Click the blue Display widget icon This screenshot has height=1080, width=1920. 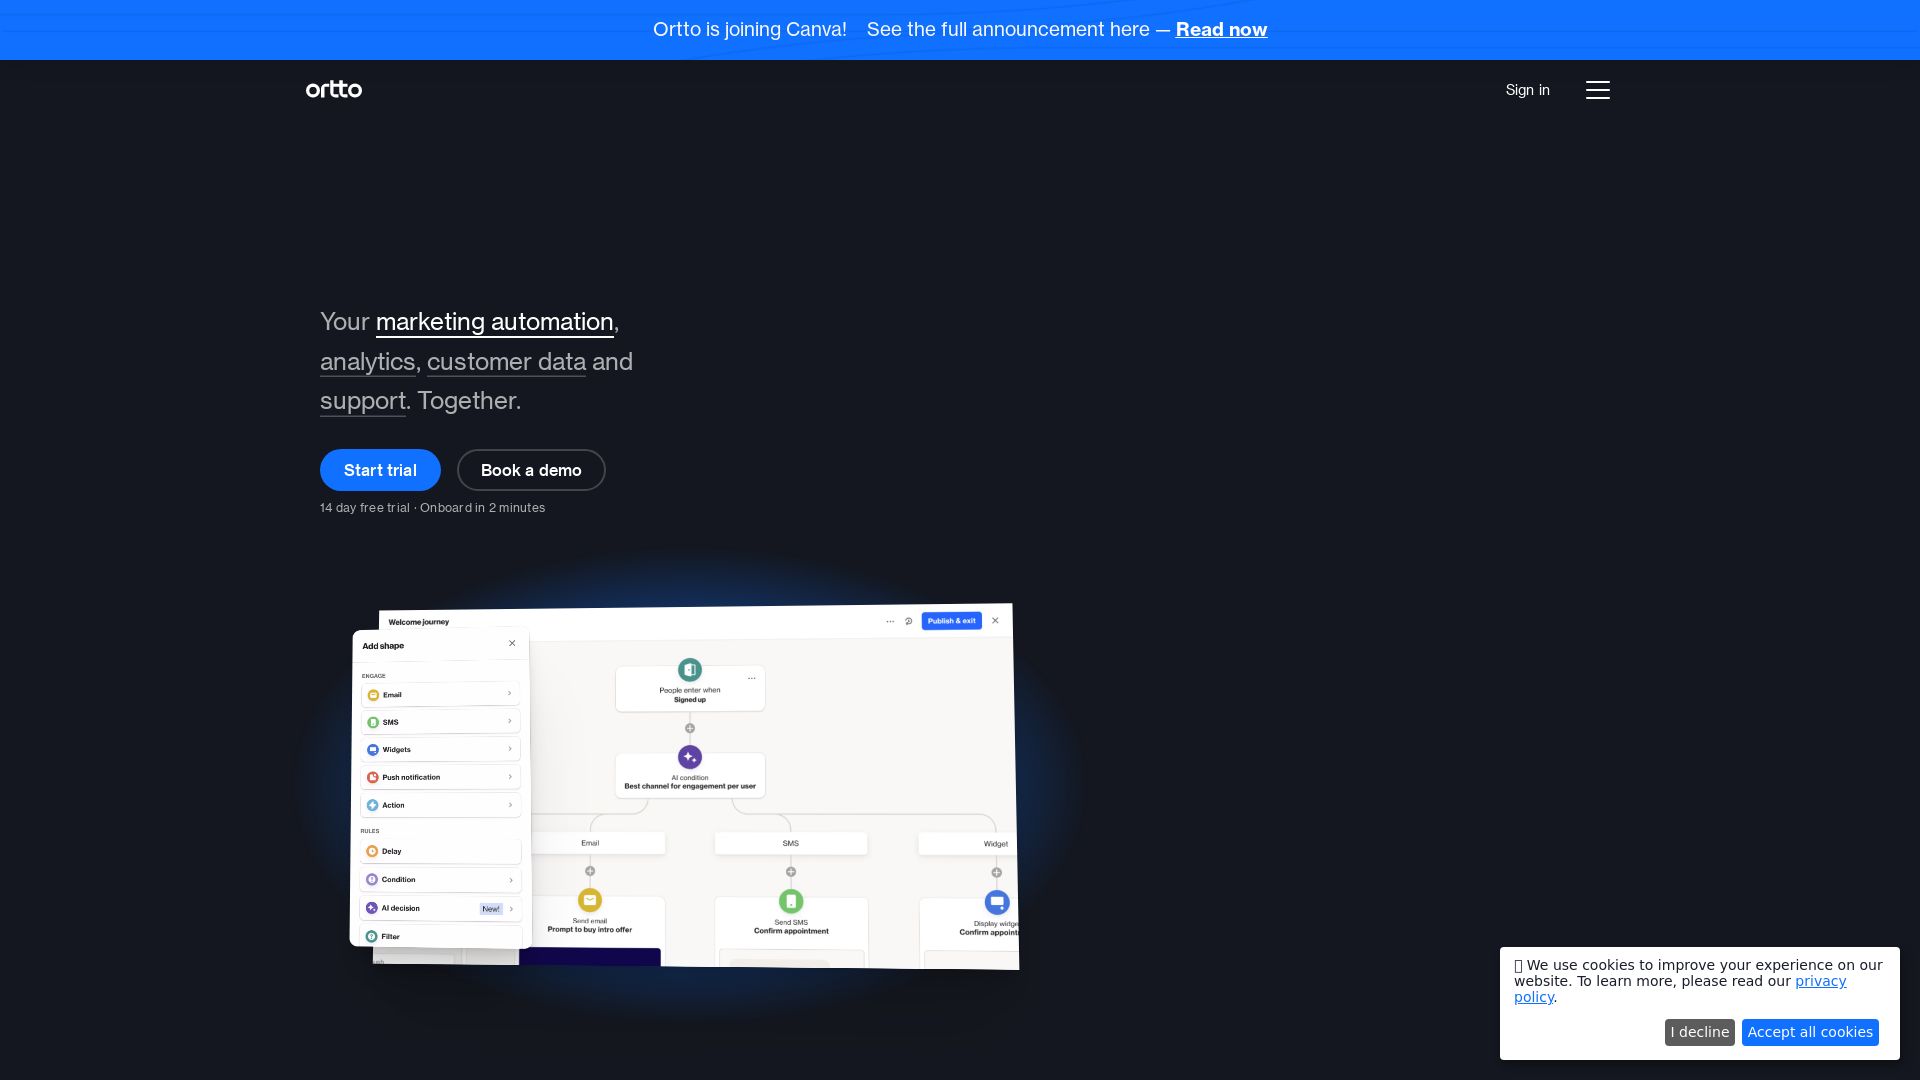pyautogui.click(x=997, y=902)
